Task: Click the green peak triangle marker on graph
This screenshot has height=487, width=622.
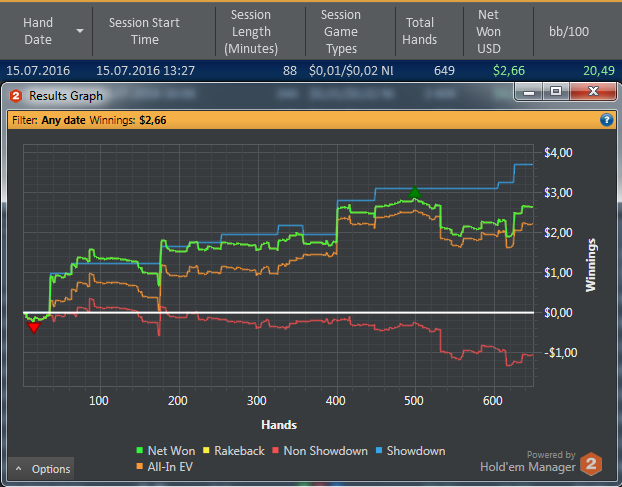Action: tap(415, 192)
